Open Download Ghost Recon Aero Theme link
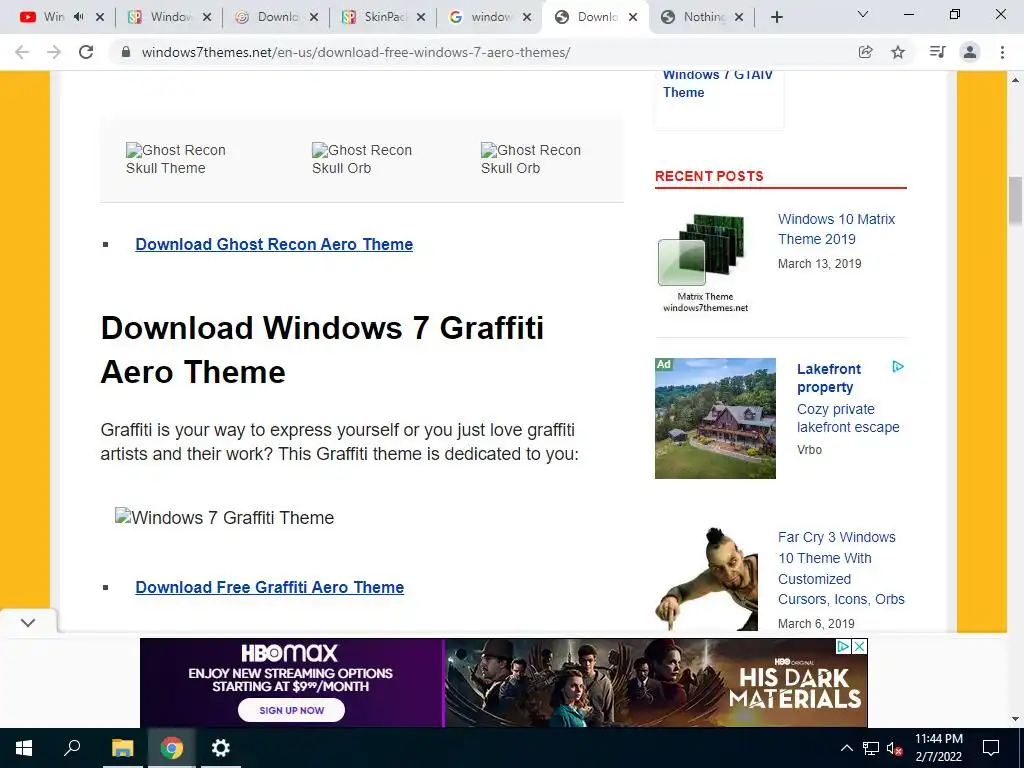Screen dimensions: 1024x768 (274, 244)
